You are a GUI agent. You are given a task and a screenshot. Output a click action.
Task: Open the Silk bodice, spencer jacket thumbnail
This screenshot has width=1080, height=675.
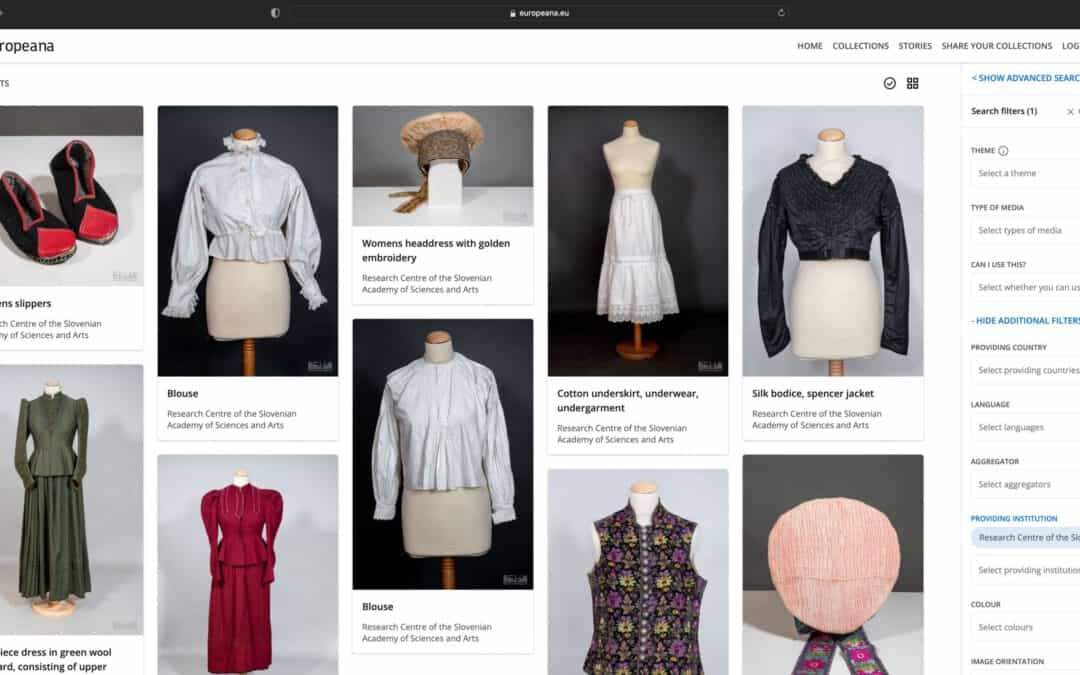tap(832, 240)
